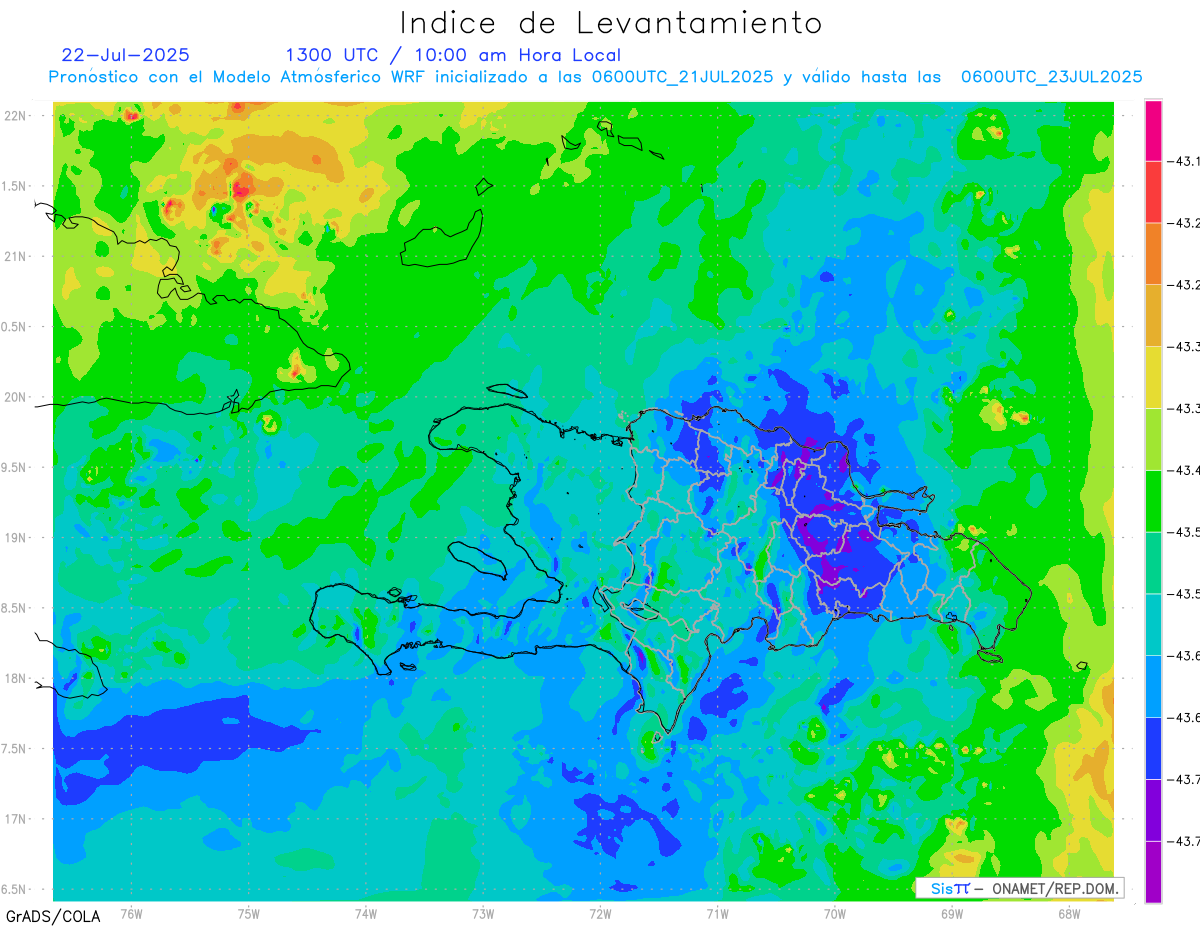Select the '21N' latitude label
This screenshot has width=1200, height=927.
click(x=15, y=257)
